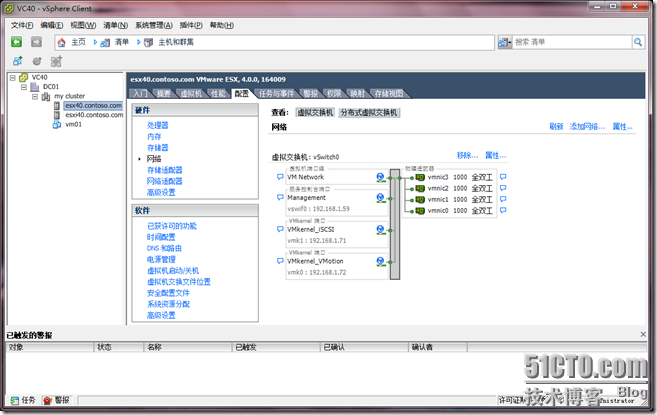Open the info bubble beside Management
This screenshot has width=657, height=415.
(x=280, y=197)
